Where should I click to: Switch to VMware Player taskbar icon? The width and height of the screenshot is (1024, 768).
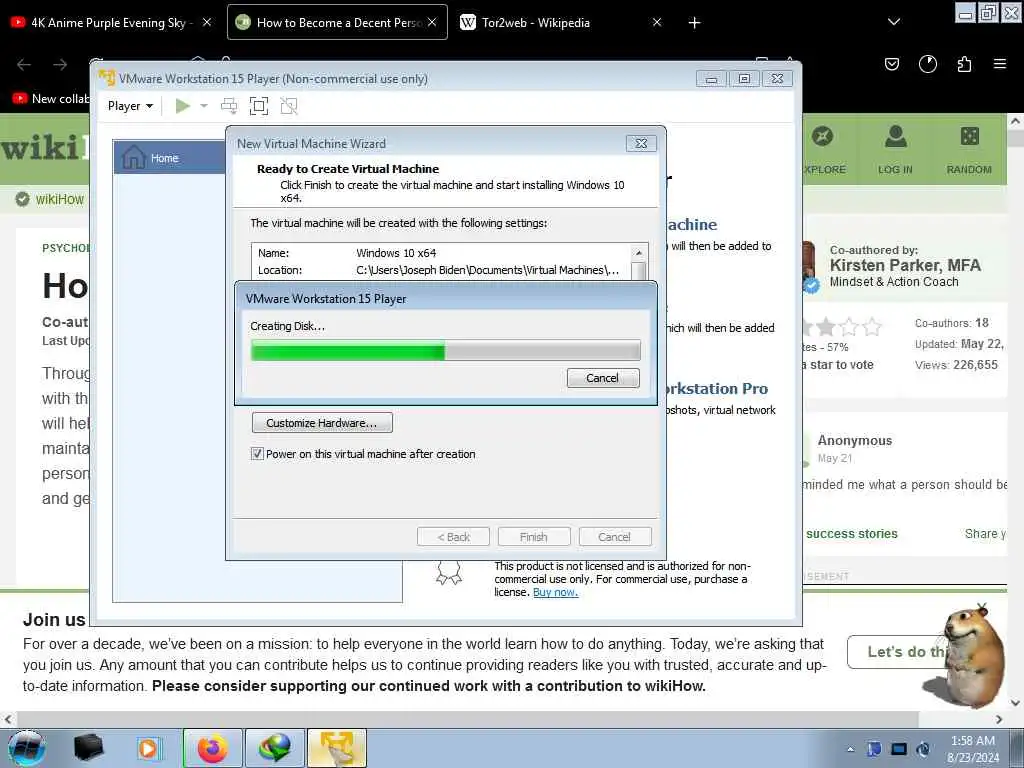click(x=337, y=748)
